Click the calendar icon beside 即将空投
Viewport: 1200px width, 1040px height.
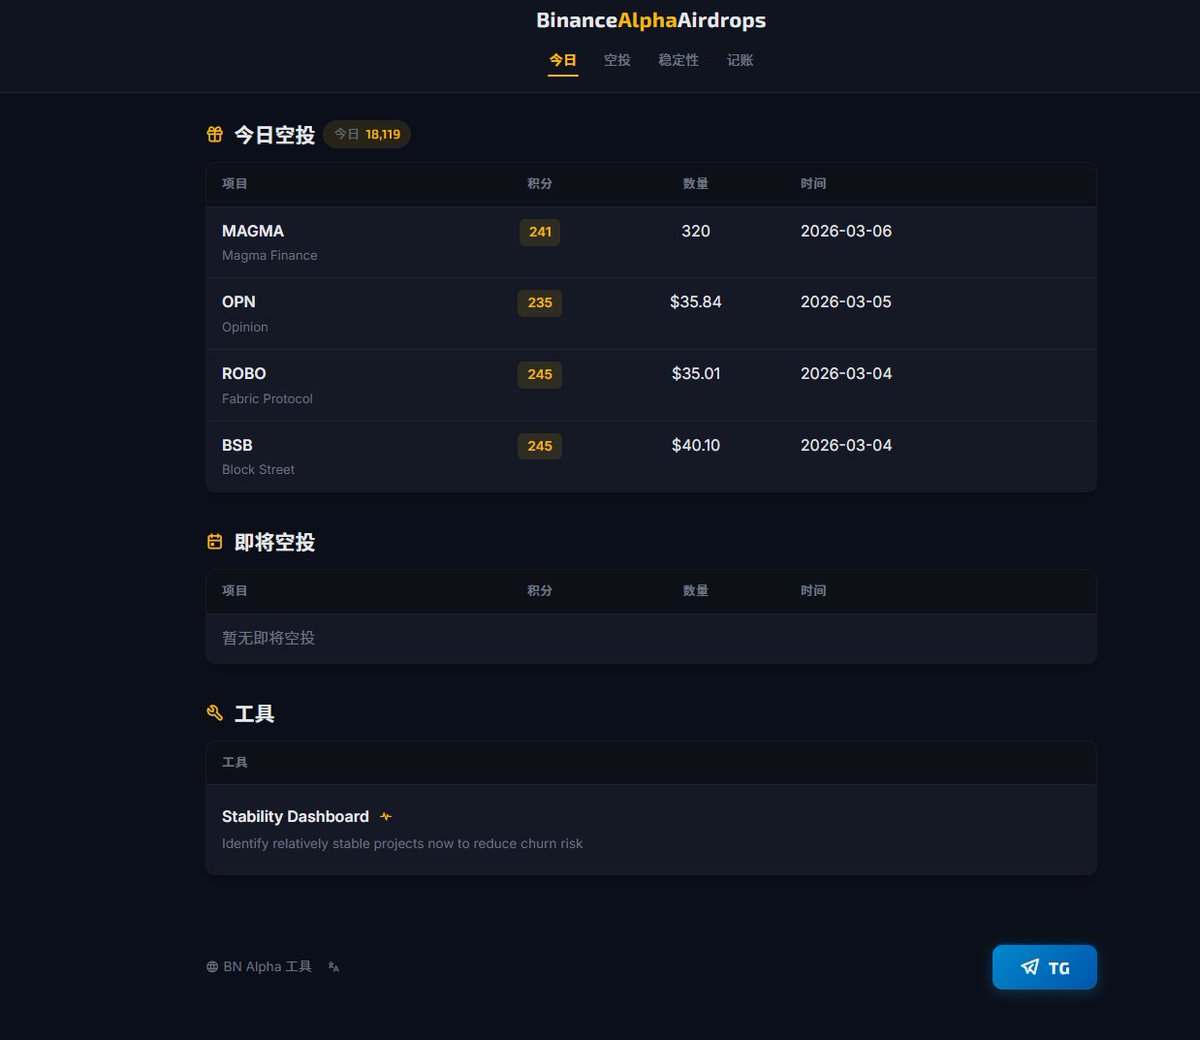pyautogui.click(x=215, y=542)
